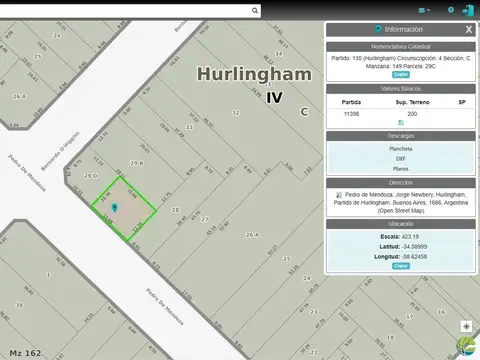Select parcel 28 on the map
The image size is (480, 360).
pyautogui.click(x=175, y=210)
